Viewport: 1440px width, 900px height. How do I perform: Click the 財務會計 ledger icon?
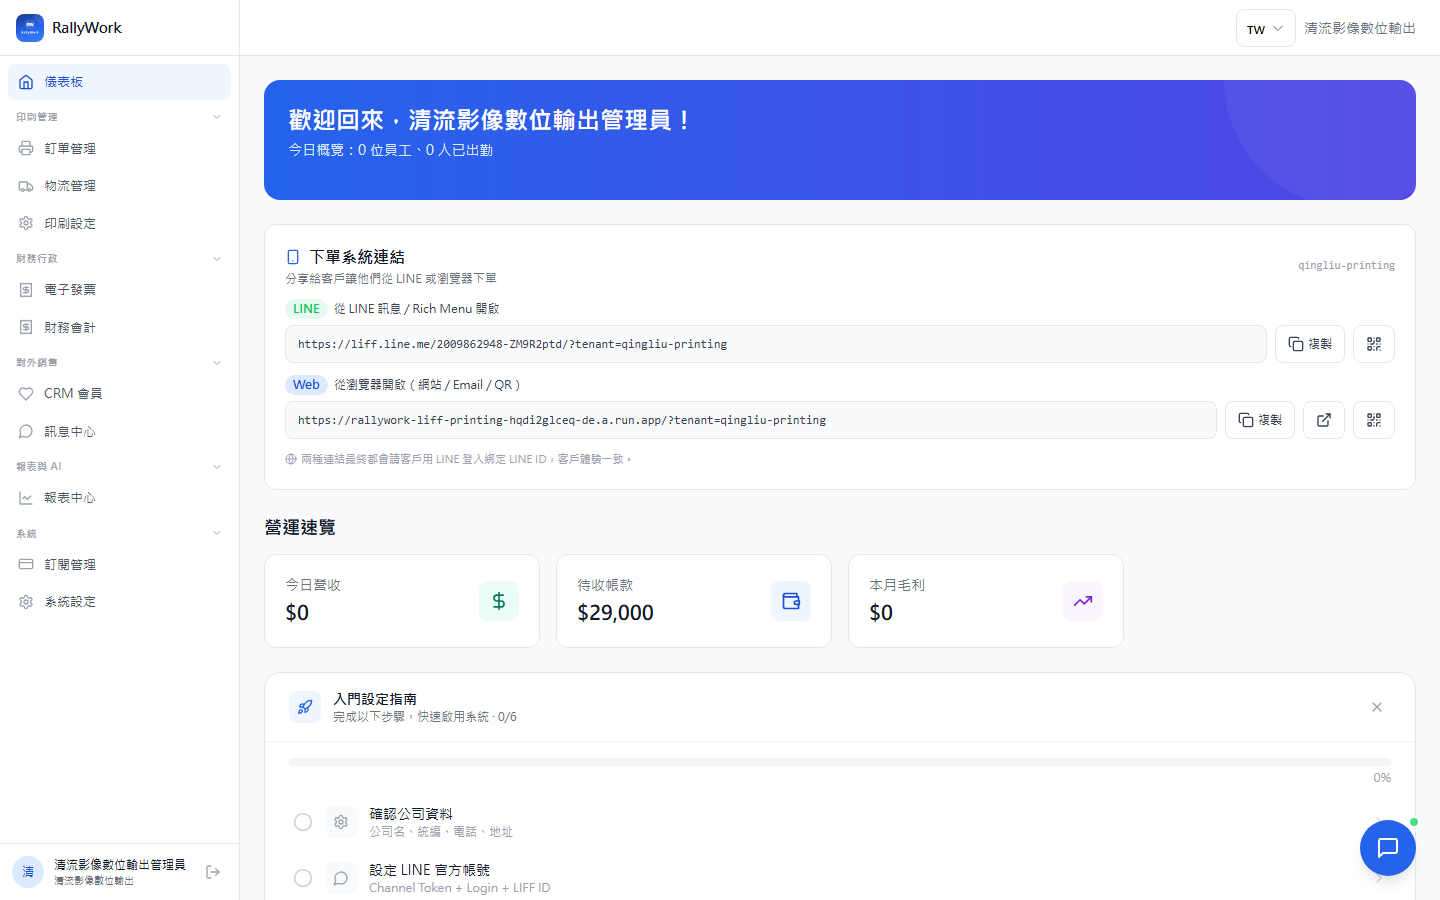point(26,328)
